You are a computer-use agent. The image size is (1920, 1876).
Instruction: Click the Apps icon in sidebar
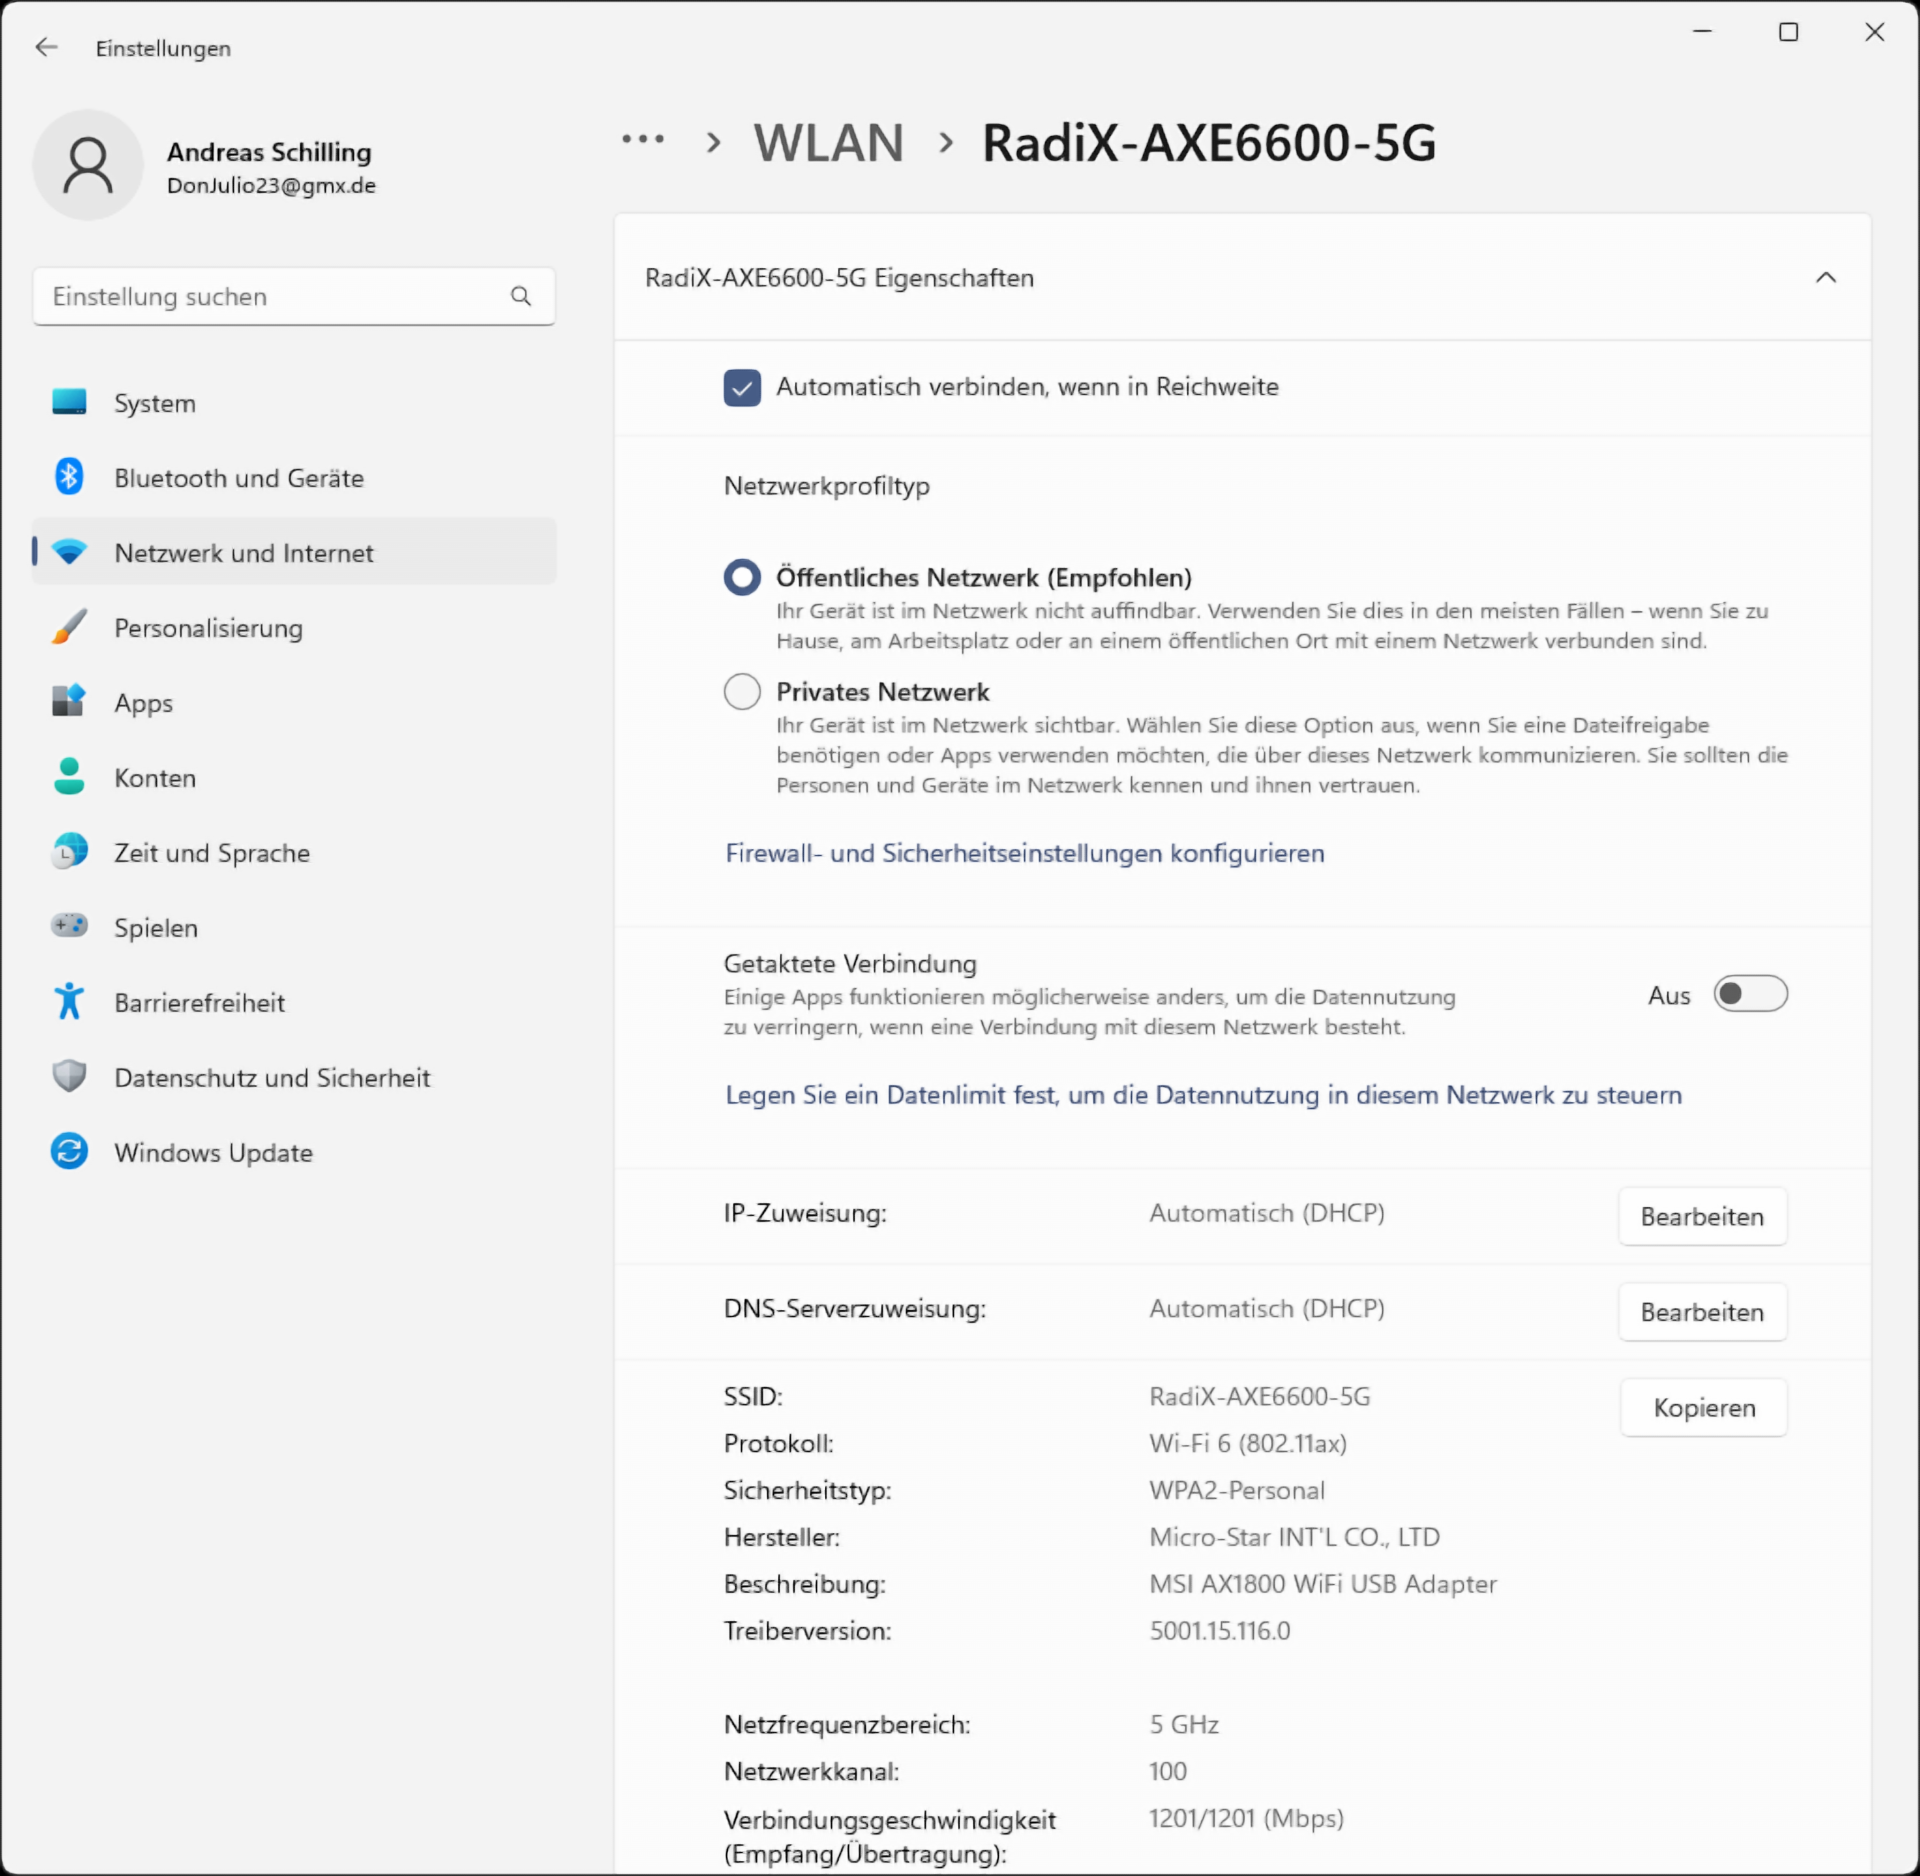tap(69, 701)
